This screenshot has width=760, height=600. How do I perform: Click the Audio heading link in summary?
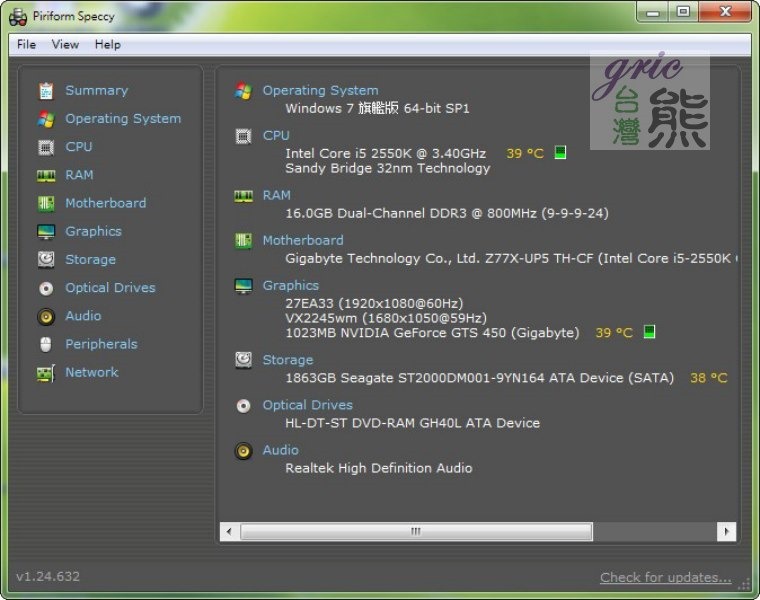click(x=281, y=450)
